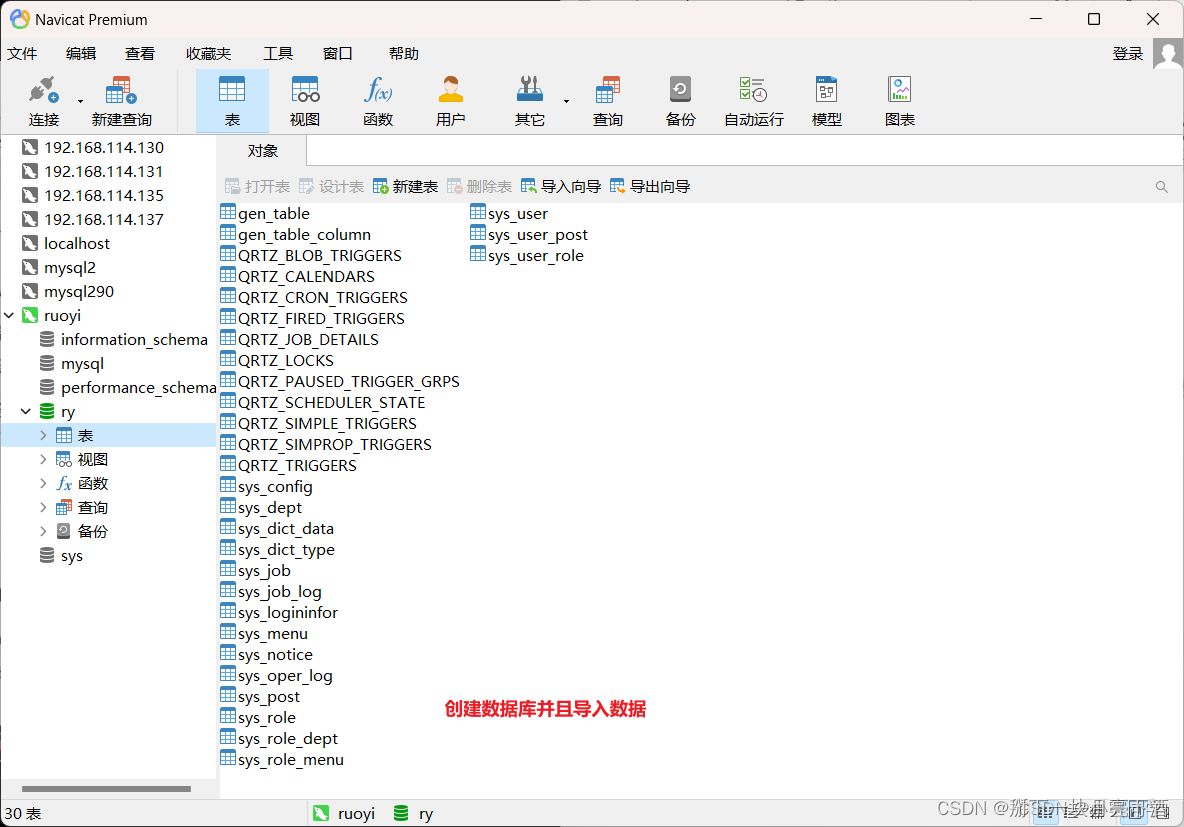Click the 打开表 (Open Table) button
The width and height of the screenshot is (1184, 827).
(257, 187)
